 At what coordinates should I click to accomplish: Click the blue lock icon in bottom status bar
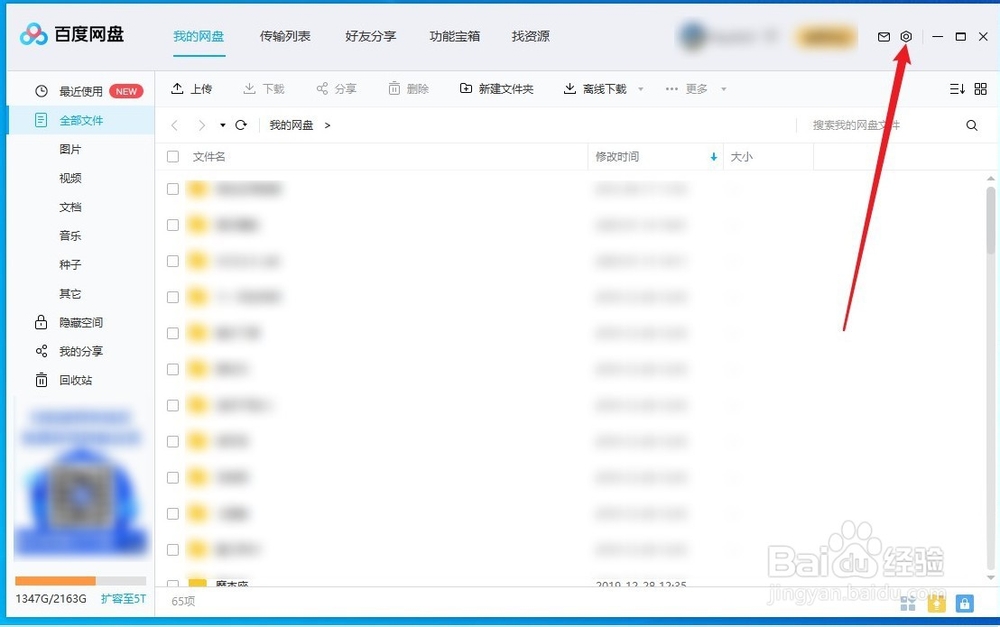click(964, 603)
